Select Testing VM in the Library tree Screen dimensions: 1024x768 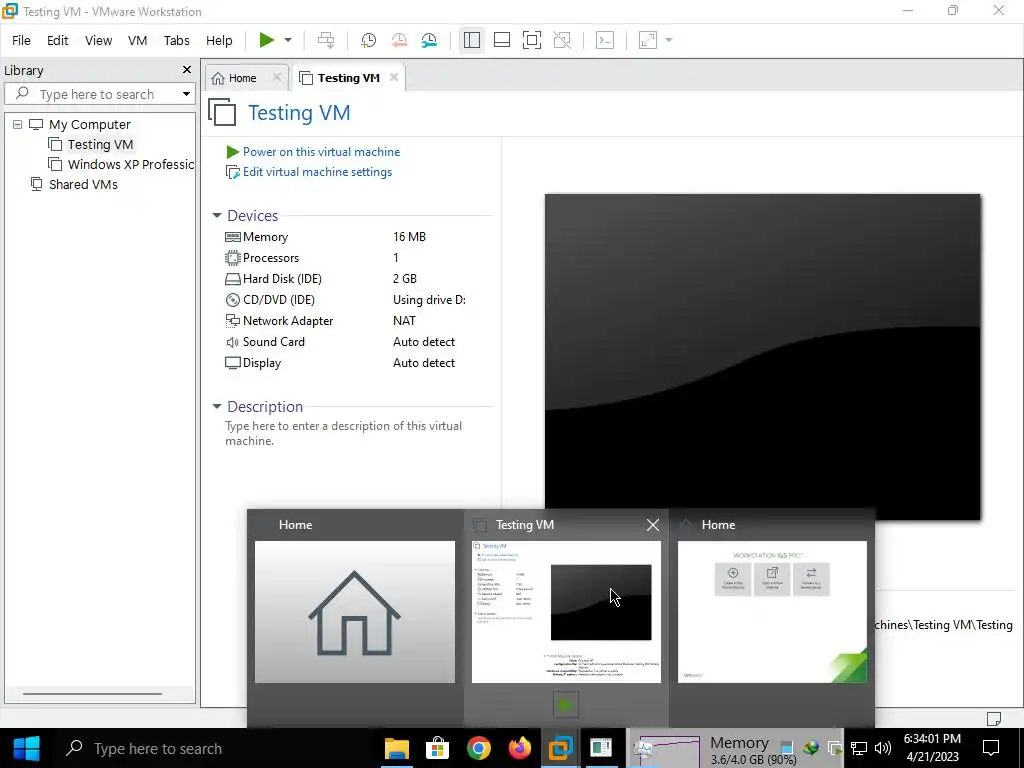100,144
